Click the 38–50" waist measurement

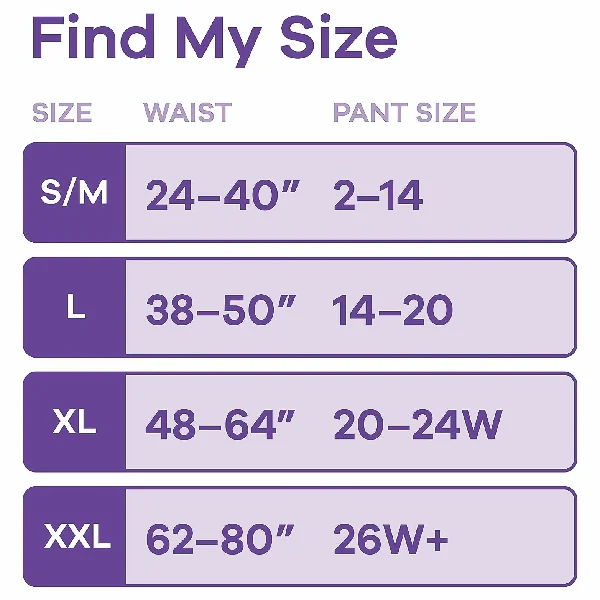point(221,310)
